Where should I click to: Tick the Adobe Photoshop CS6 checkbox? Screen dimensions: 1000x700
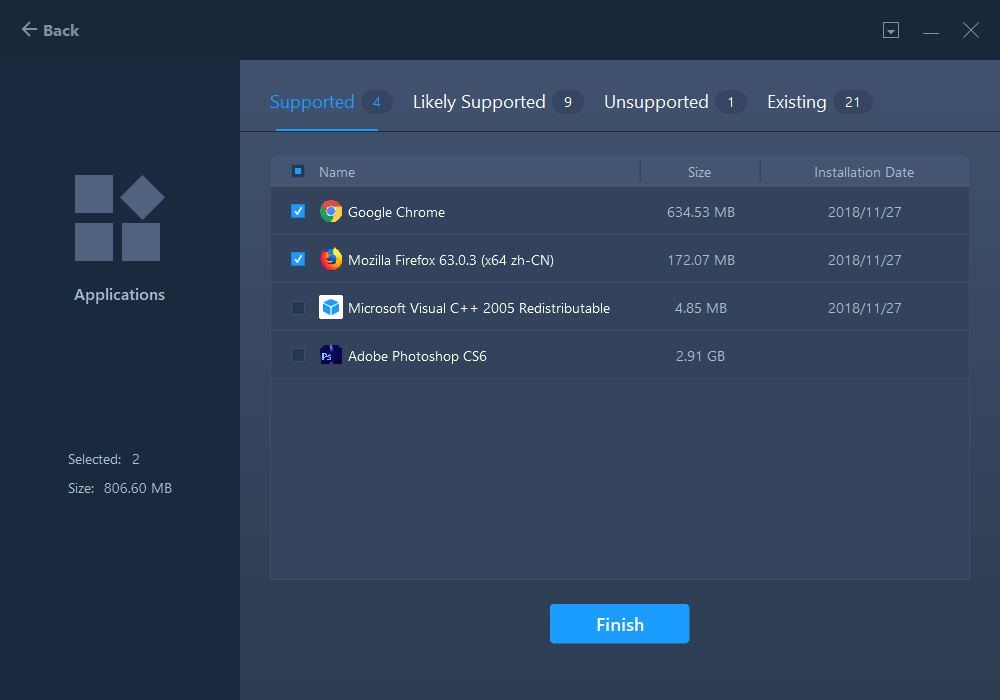[298, 356]
